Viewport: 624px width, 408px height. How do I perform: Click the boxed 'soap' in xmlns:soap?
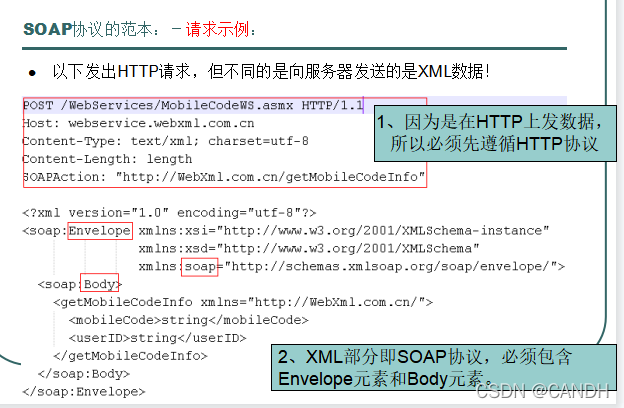click(200, 267)
